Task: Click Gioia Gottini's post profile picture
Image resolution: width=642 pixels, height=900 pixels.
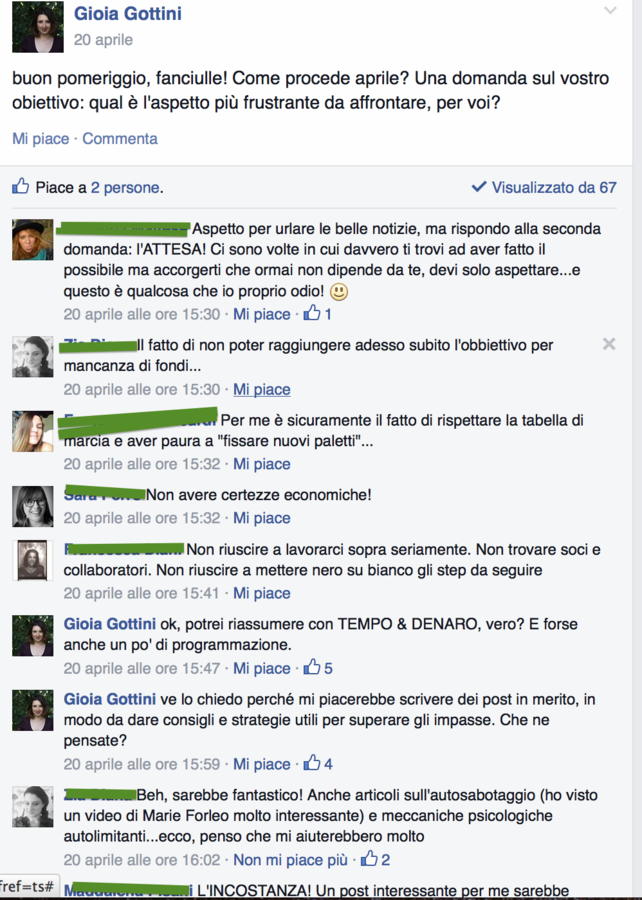Action: pos(38,27)
